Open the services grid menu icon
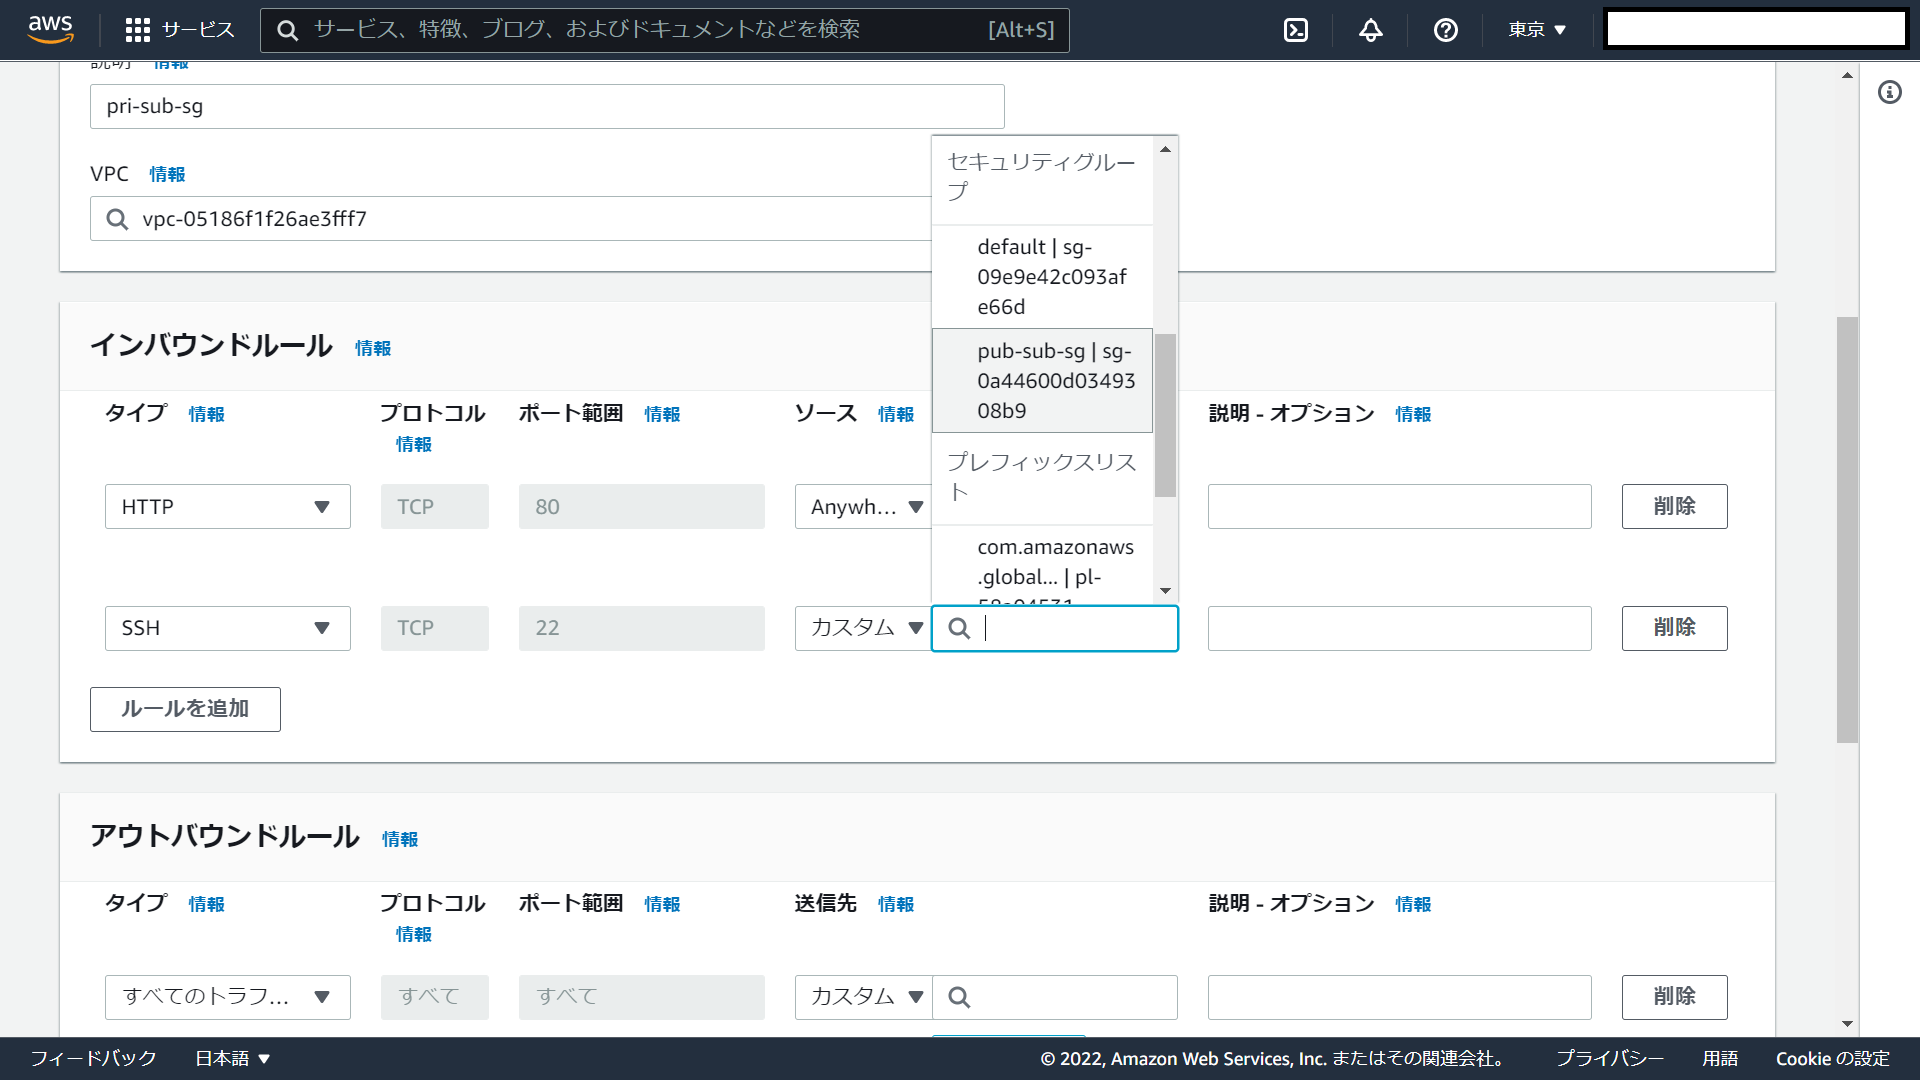Image resolution: width=1920 pixels, height=1080 pixels. [138, 30]
